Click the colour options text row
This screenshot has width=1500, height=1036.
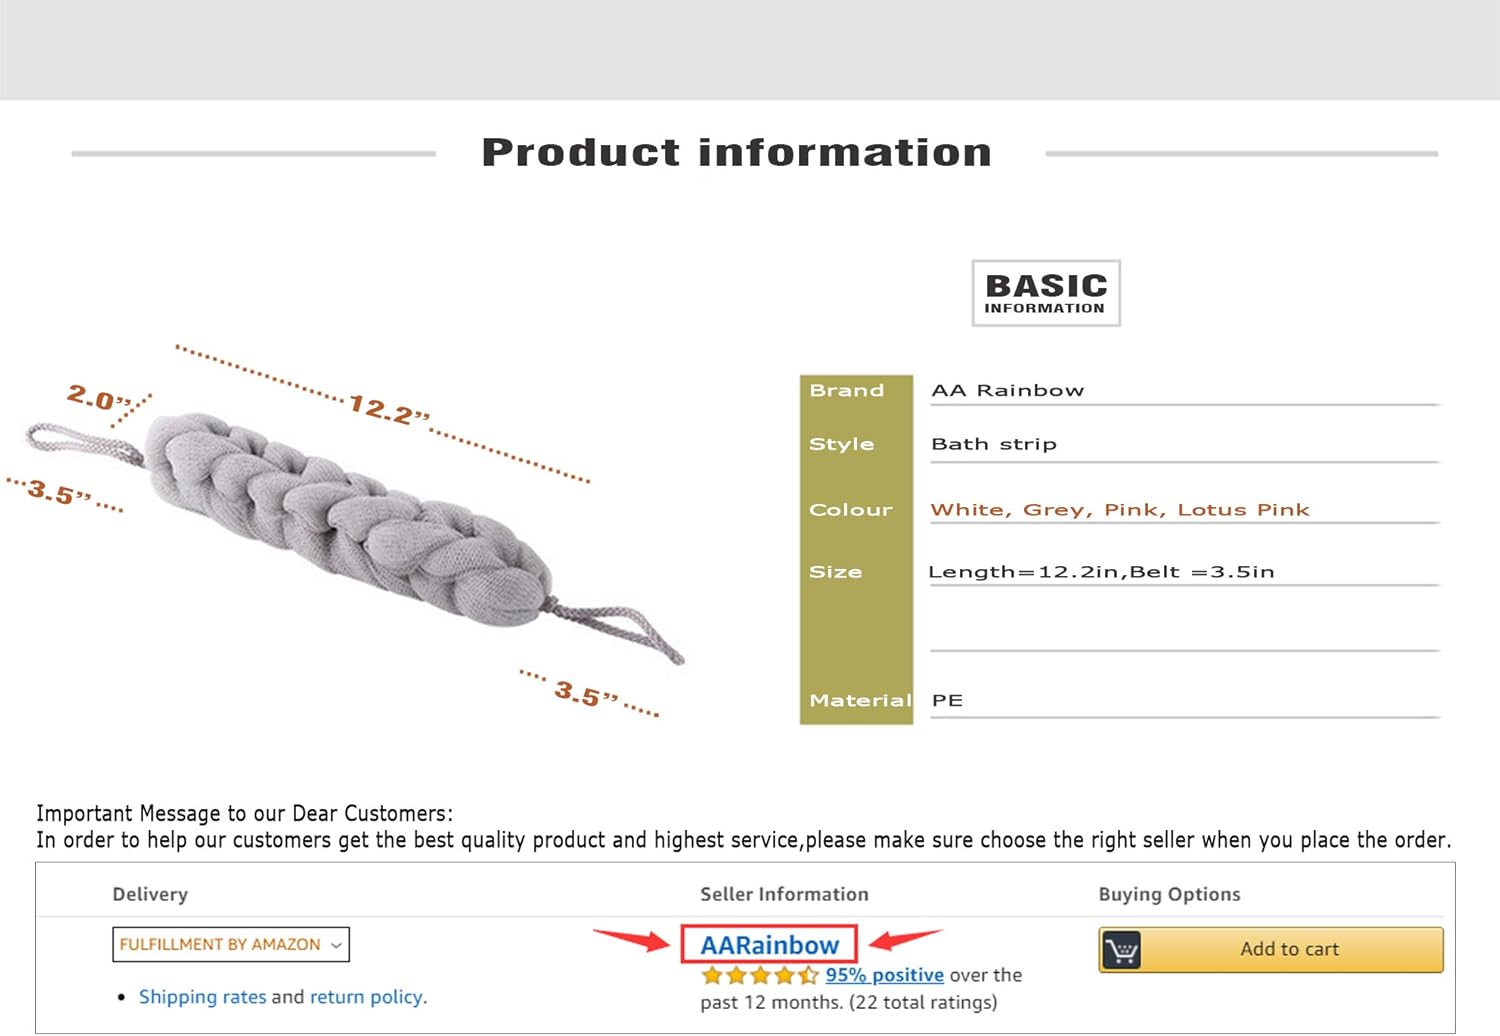pos(1120,510)
